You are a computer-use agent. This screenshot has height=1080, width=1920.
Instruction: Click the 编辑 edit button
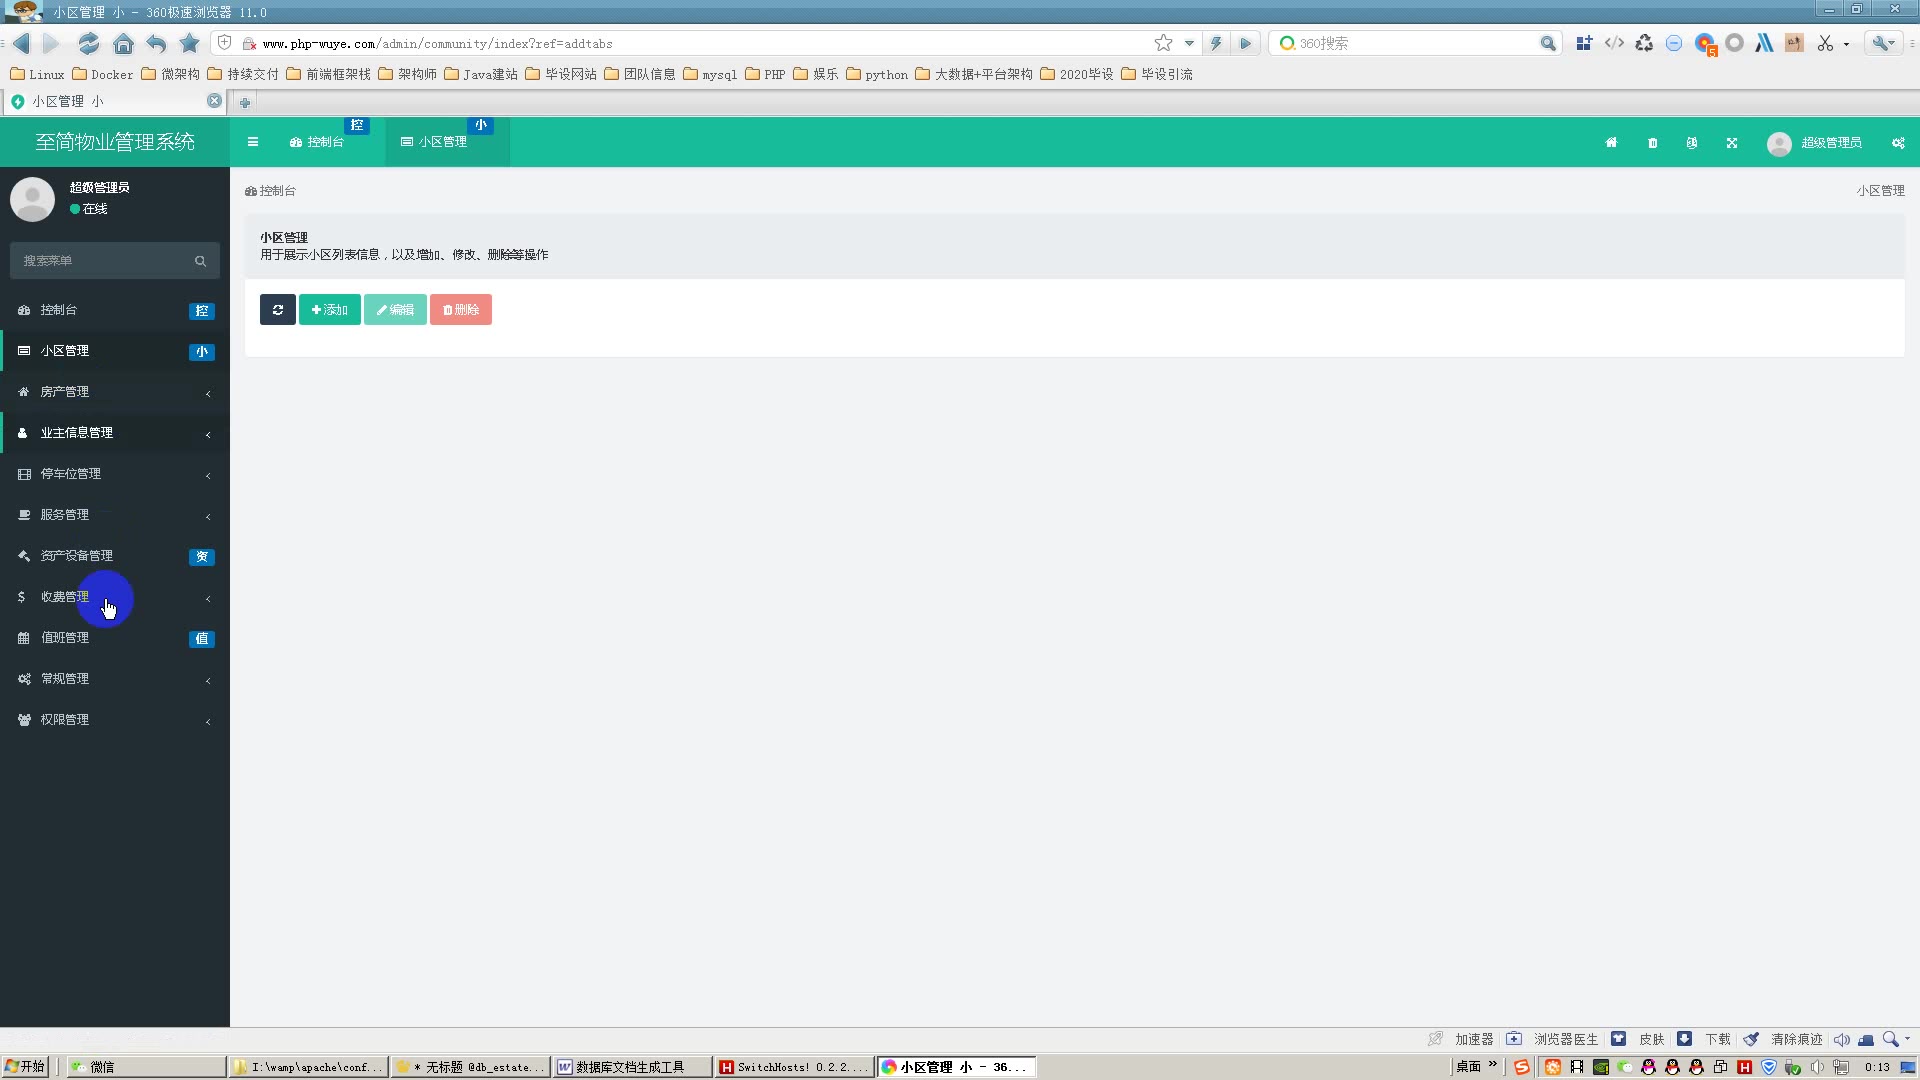(x=394, y=309)
